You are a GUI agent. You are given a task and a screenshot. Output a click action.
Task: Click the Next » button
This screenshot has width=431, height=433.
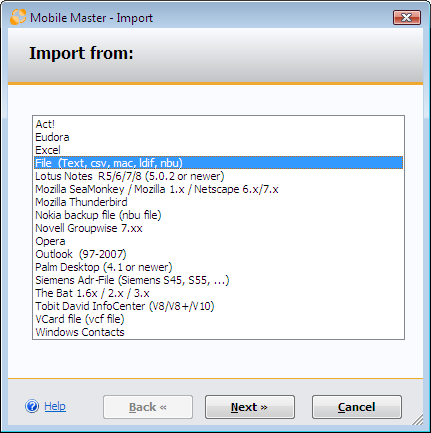pos(250,407)
